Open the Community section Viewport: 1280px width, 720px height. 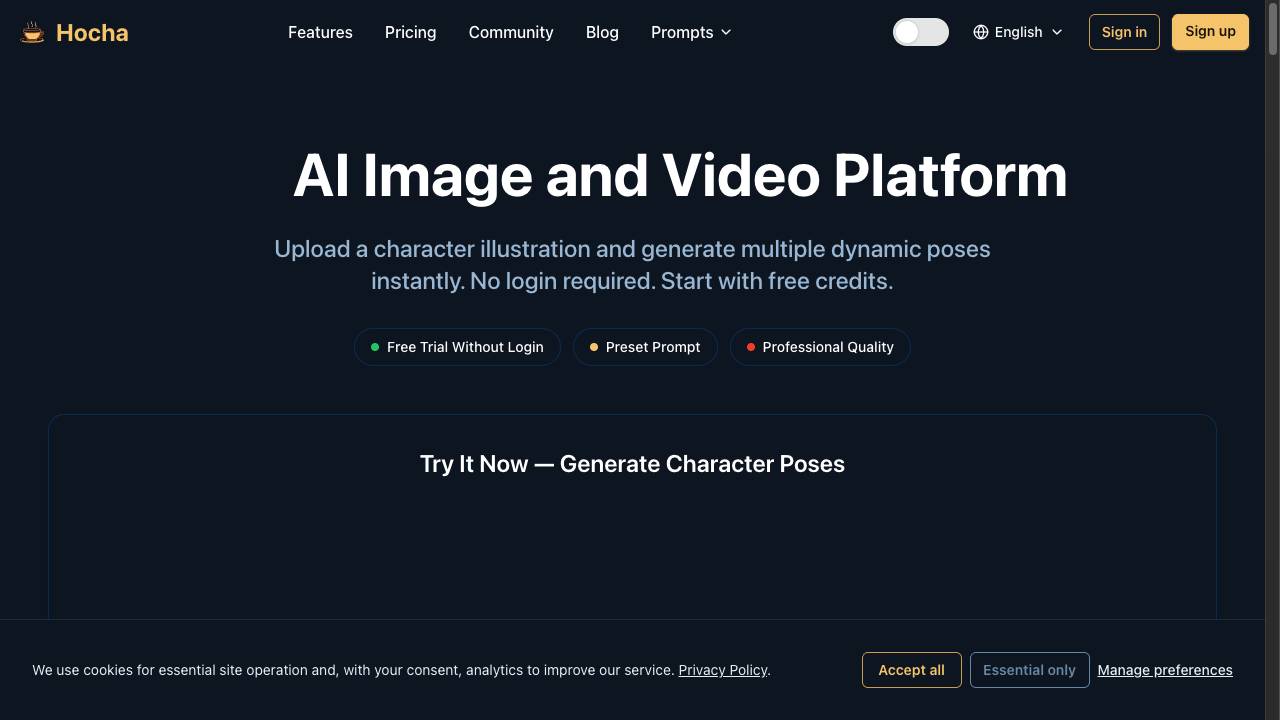511,32
